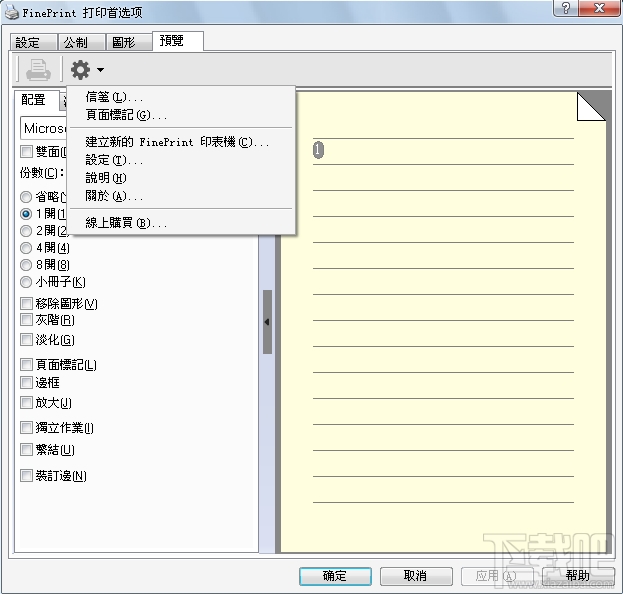Screen dimensions: 623x594
Task: Switch to the 設定 tab
Action: tap(33, 42)
